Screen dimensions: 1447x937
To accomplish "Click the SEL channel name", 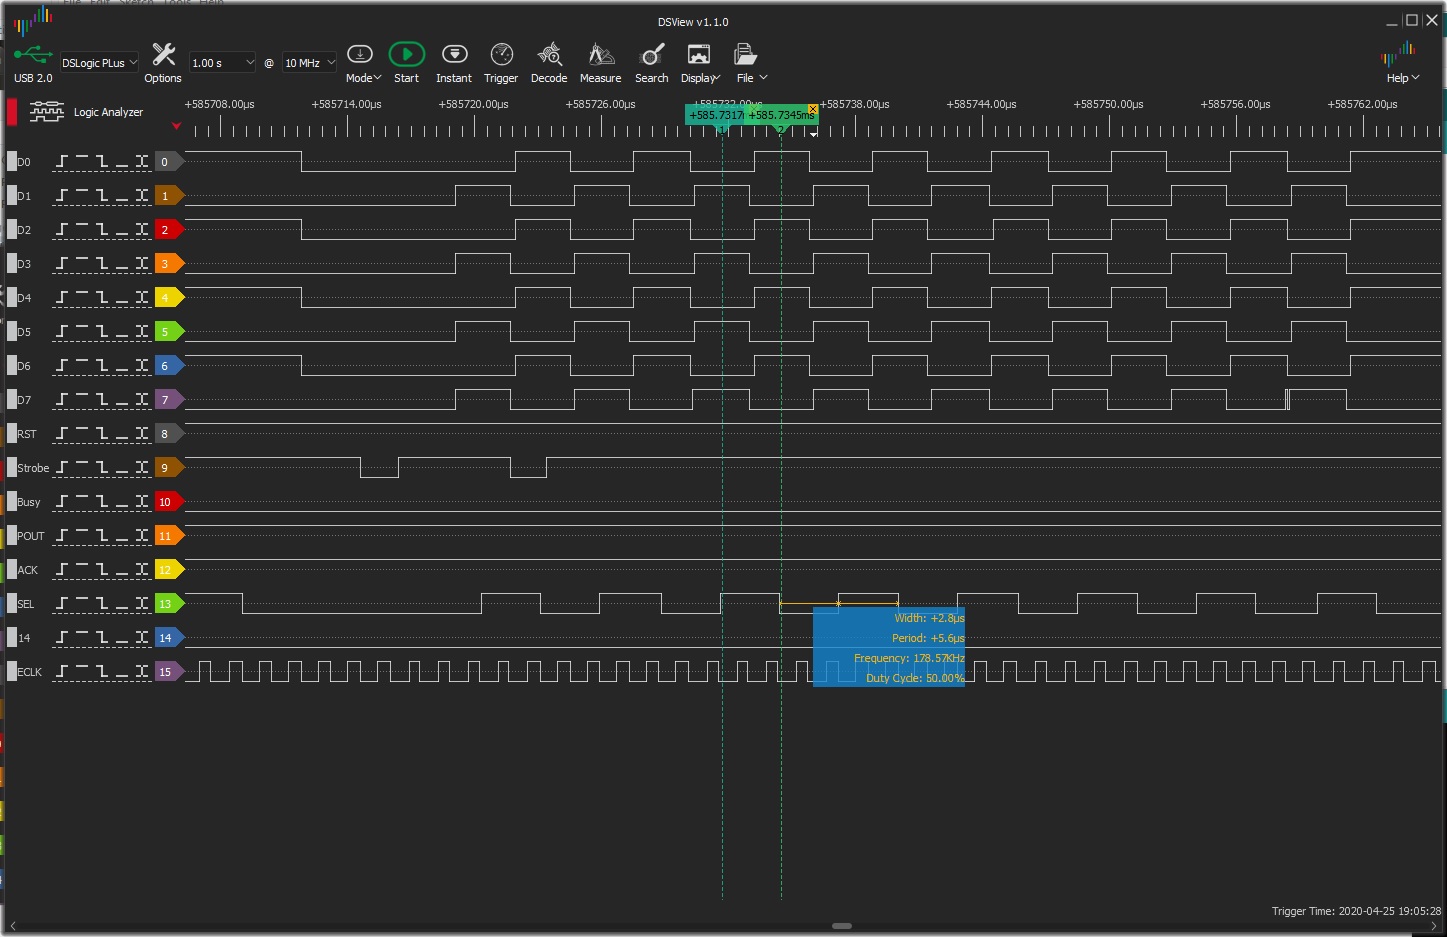I will pyautogui.click(x=26, y=604).
